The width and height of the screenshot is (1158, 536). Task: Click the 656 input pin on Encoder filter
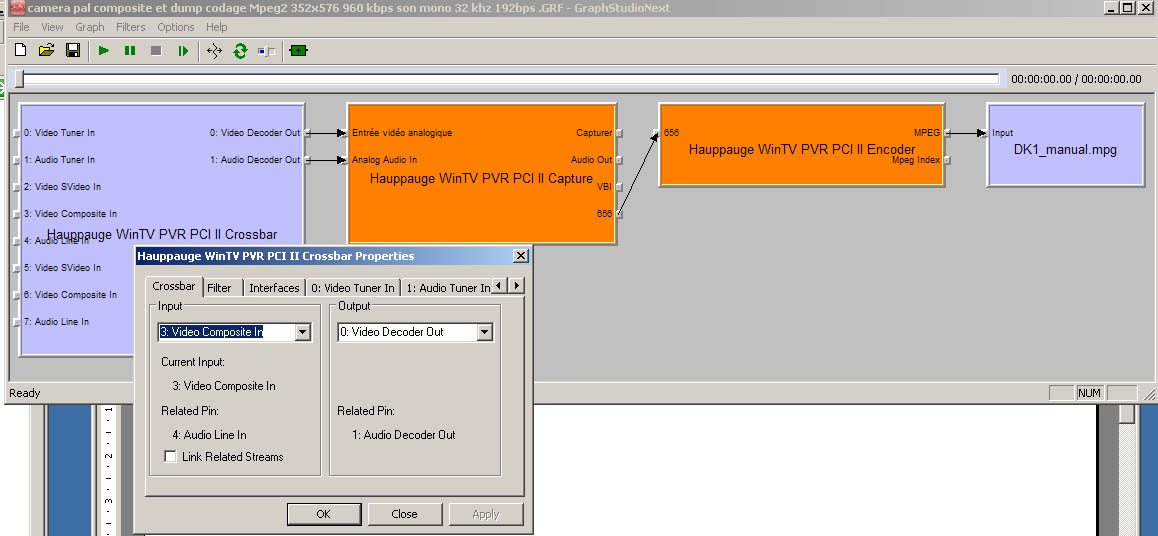(x=657, y=133)
